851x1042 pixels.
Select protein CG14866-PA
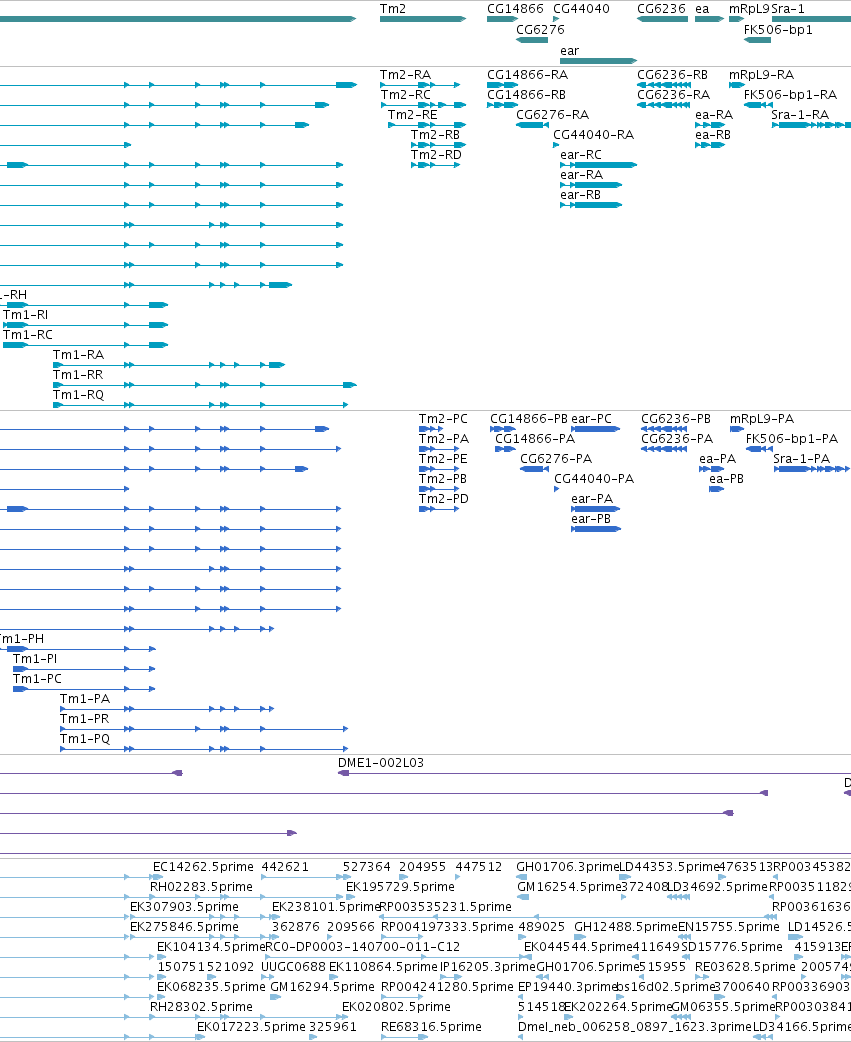pos(535,439)
